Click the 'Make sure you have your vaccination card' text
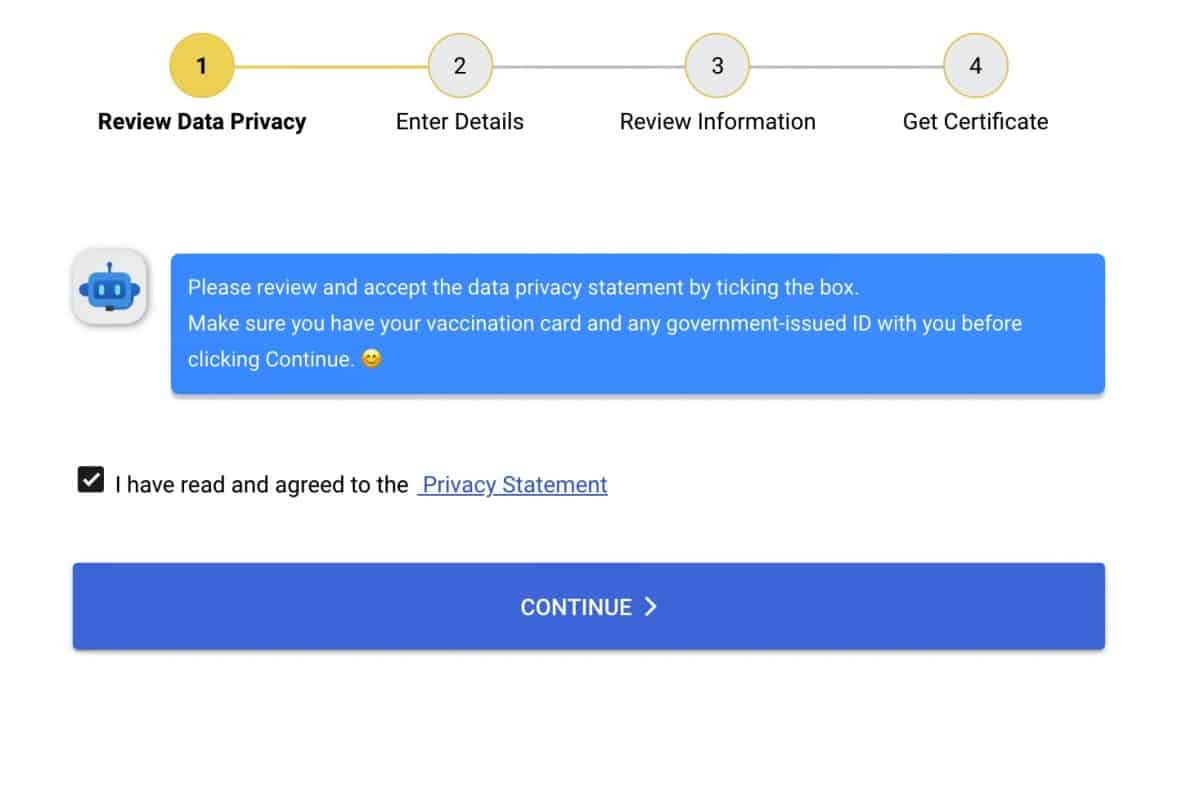This screenshot has height=800, width=1200. tap(604, 324)
